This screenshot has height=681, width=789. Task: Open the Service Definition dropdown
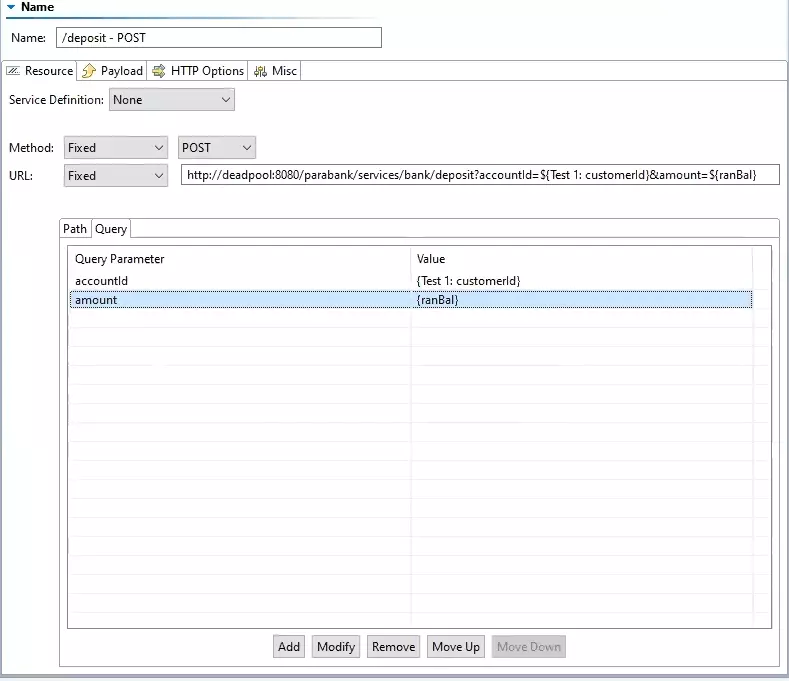[171, 100]
